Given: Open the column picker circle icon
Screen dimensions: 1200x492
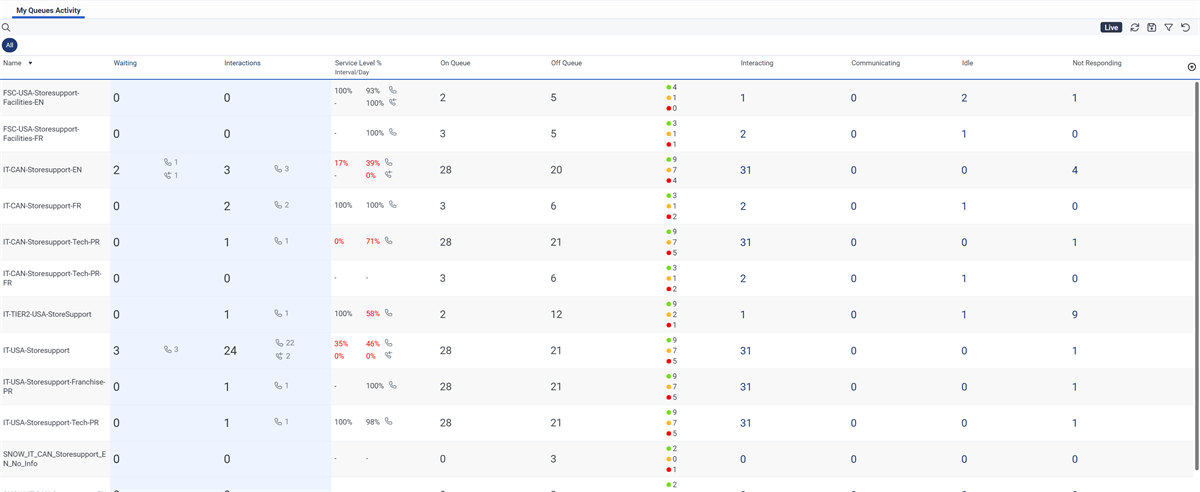Looking at the screenshot, I should pyautogui.click(x=1191, y=67).
